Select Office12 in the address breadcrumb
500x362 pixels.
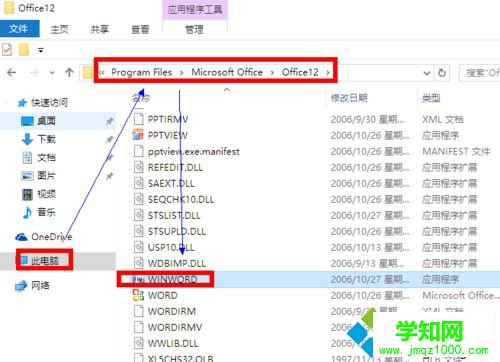tap(300, 72)
